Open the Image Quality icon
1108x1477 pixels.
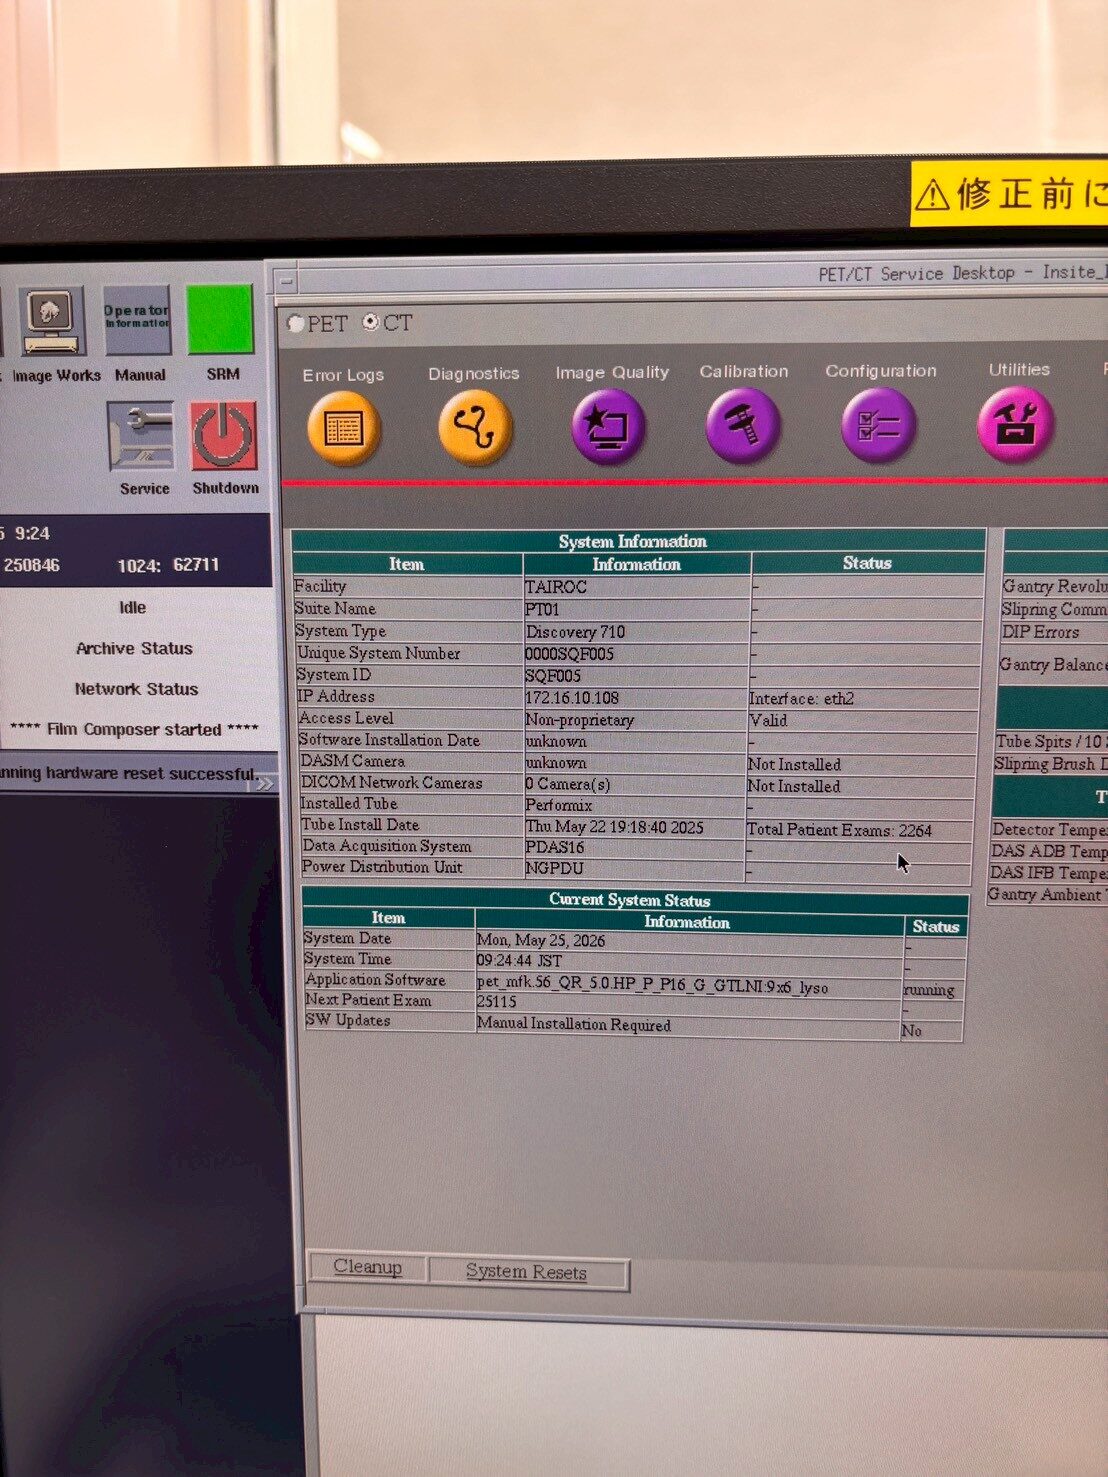tap(608, 427)
